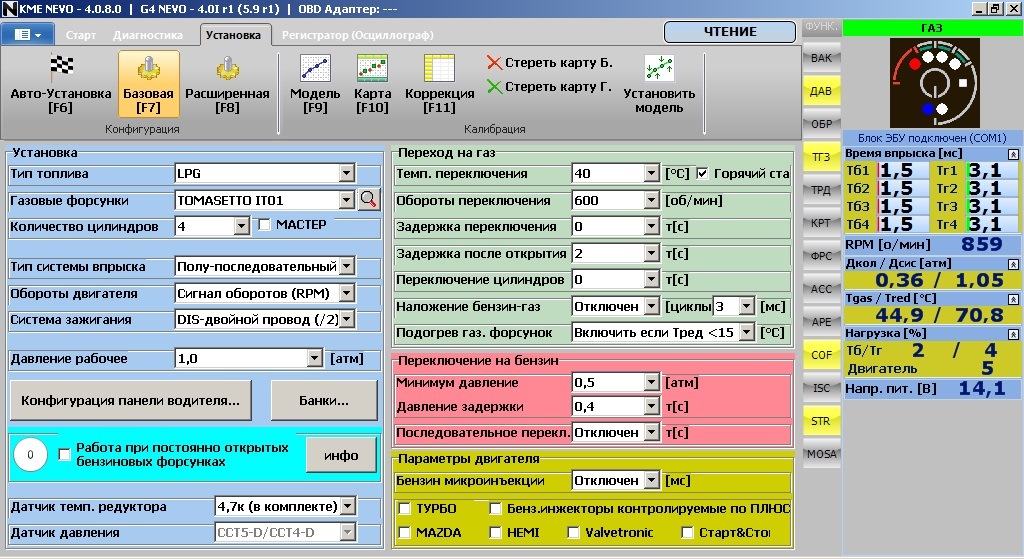This screenshot has width=1024, height=559.
Task: Open Газовые форсунки dropdown
Action: click(347, 200)
